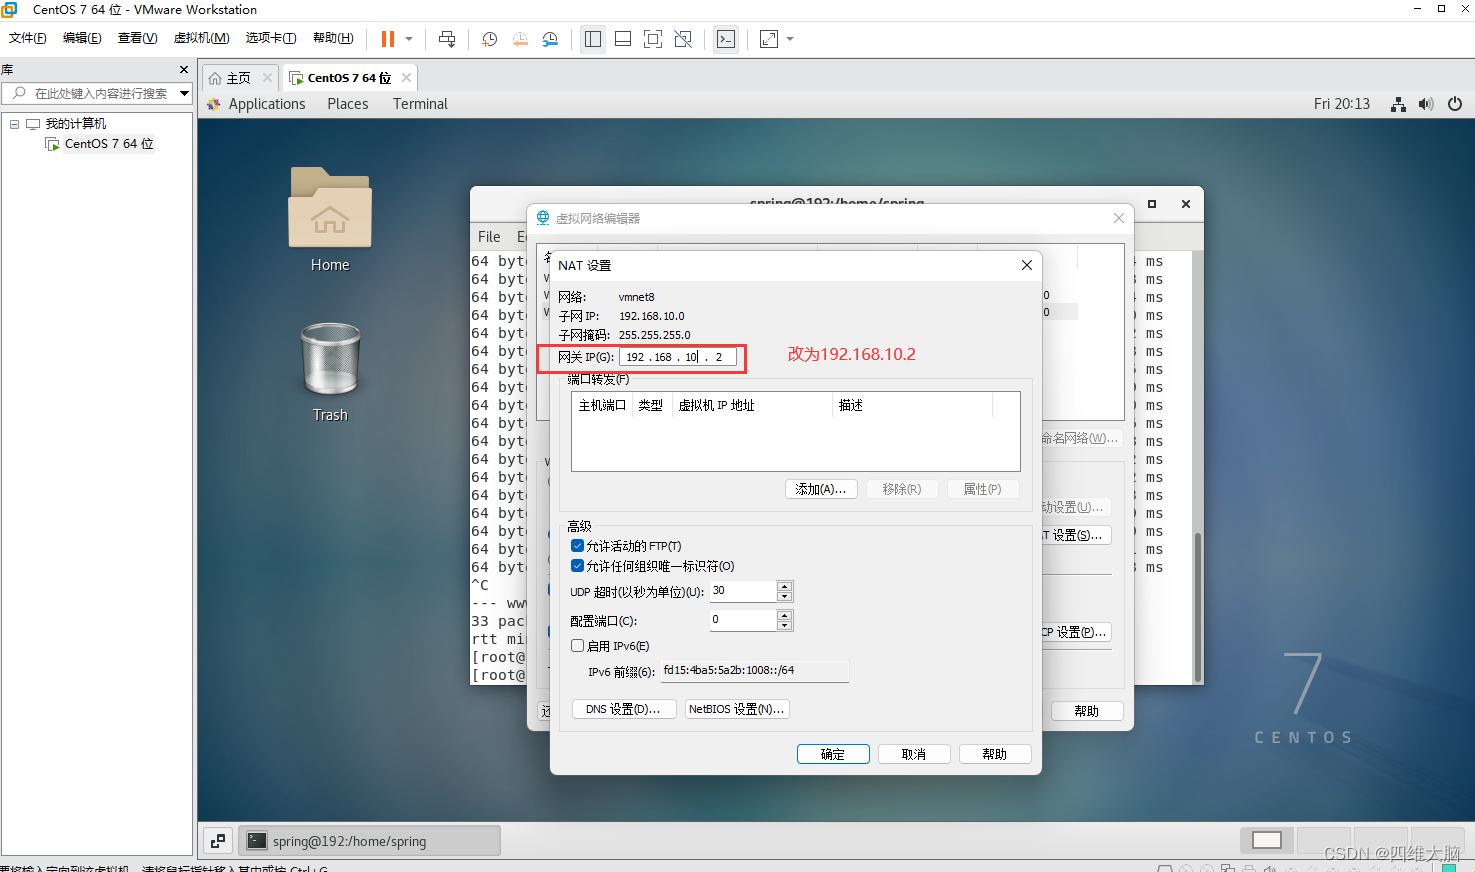Open the Terminal app menu
This screenshot has width=1475, height=872.
tap(420, 104)
